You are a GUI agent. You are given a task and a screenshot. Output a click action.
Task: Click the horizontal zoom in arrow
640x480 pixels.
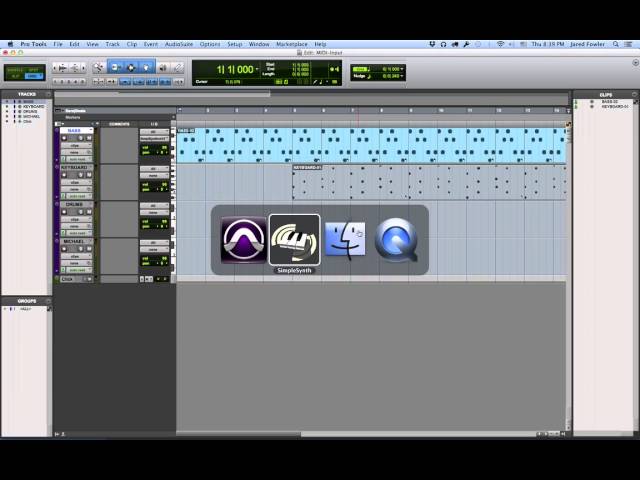(x=83, y=68)
